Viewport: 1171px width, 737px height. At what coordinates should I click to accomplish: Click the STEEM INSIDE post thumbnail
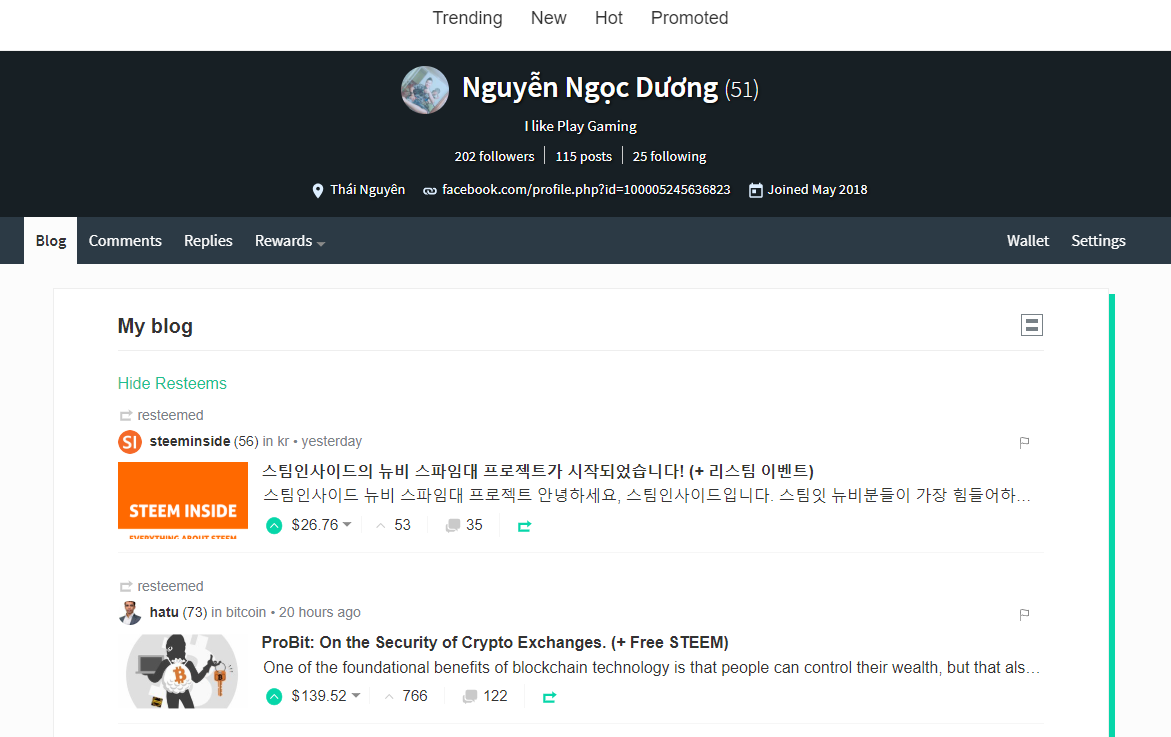click(182, 500)
